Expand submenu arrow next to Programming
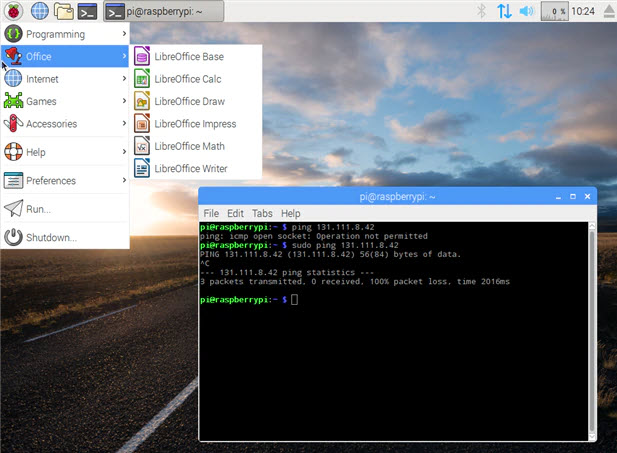 (x=124, y=34)
